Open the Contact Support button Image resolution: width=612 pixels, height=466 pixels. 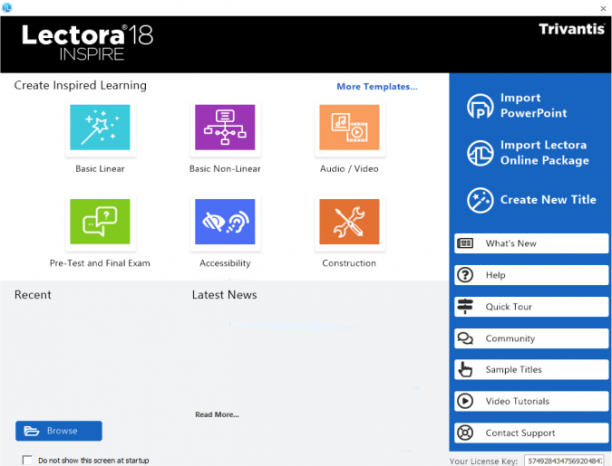(531, 433)
